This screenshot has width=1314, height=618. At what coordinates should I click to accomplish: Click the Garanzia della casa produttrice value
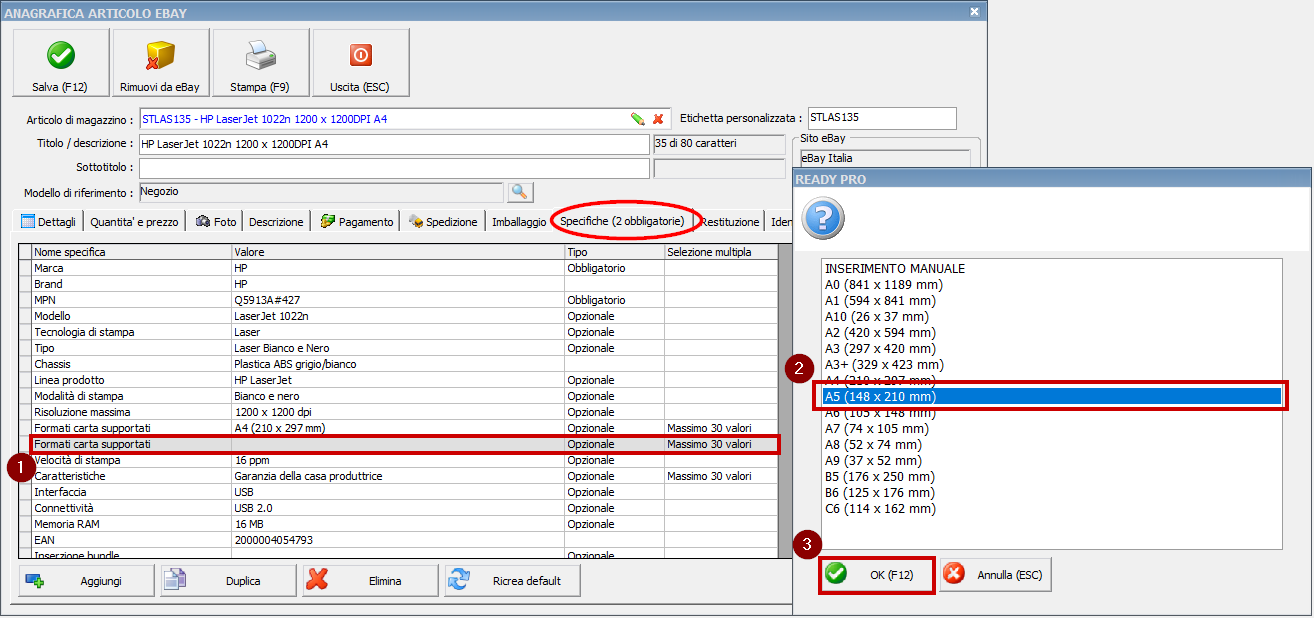pyautogui.click(x=398, y=476)
